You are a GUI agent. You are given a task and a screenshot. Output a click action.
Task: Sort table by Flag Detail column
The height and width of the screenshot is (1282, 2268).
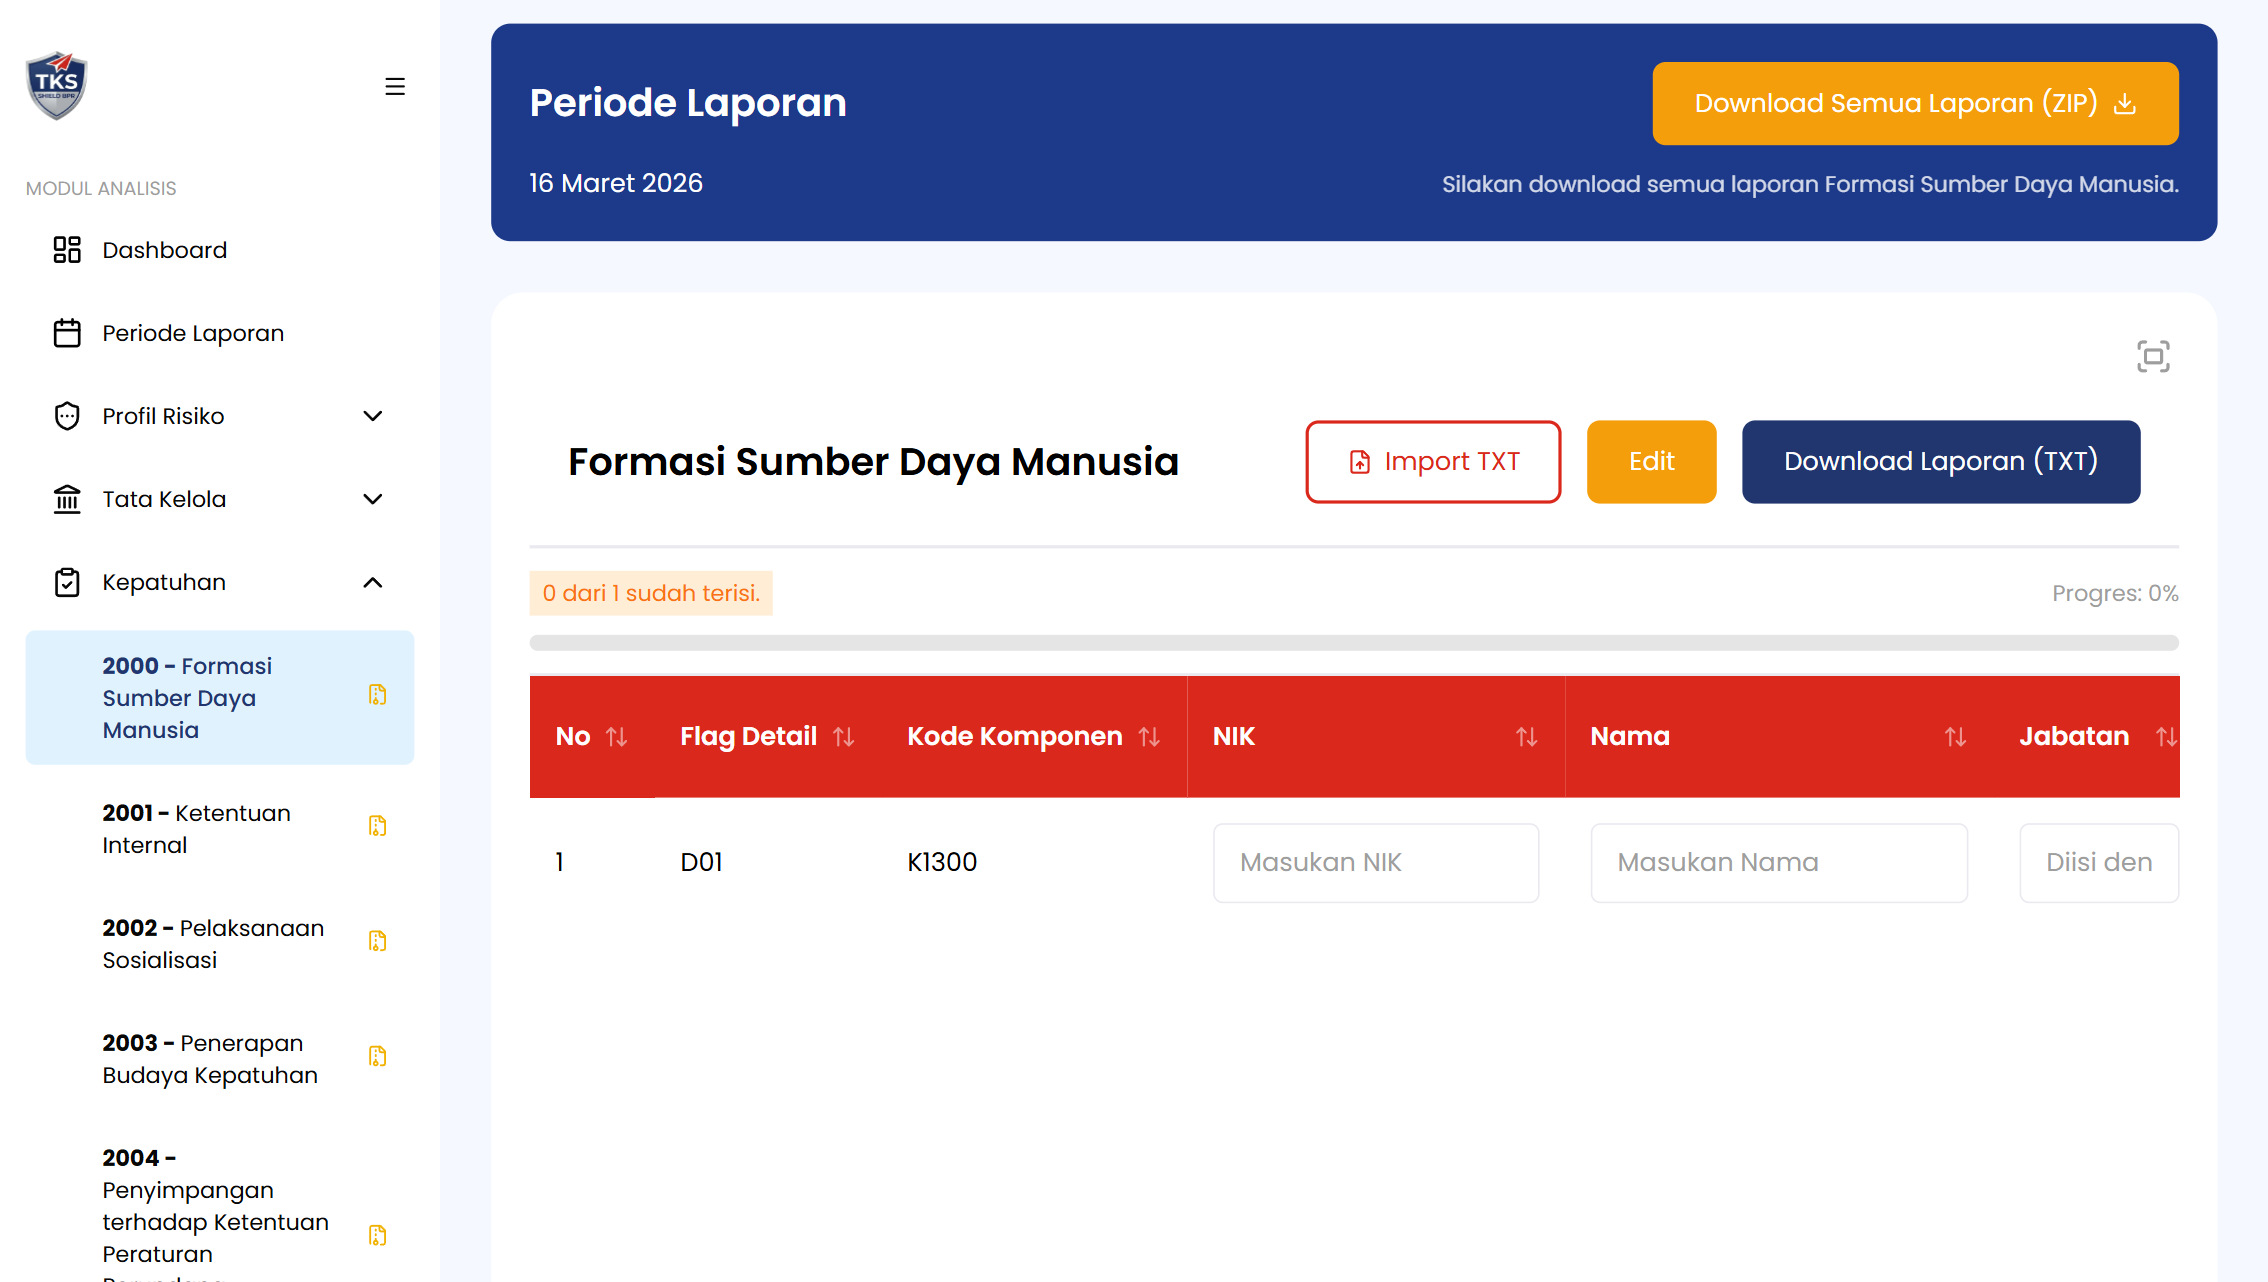pyautogui.click(x=843, y=737)
